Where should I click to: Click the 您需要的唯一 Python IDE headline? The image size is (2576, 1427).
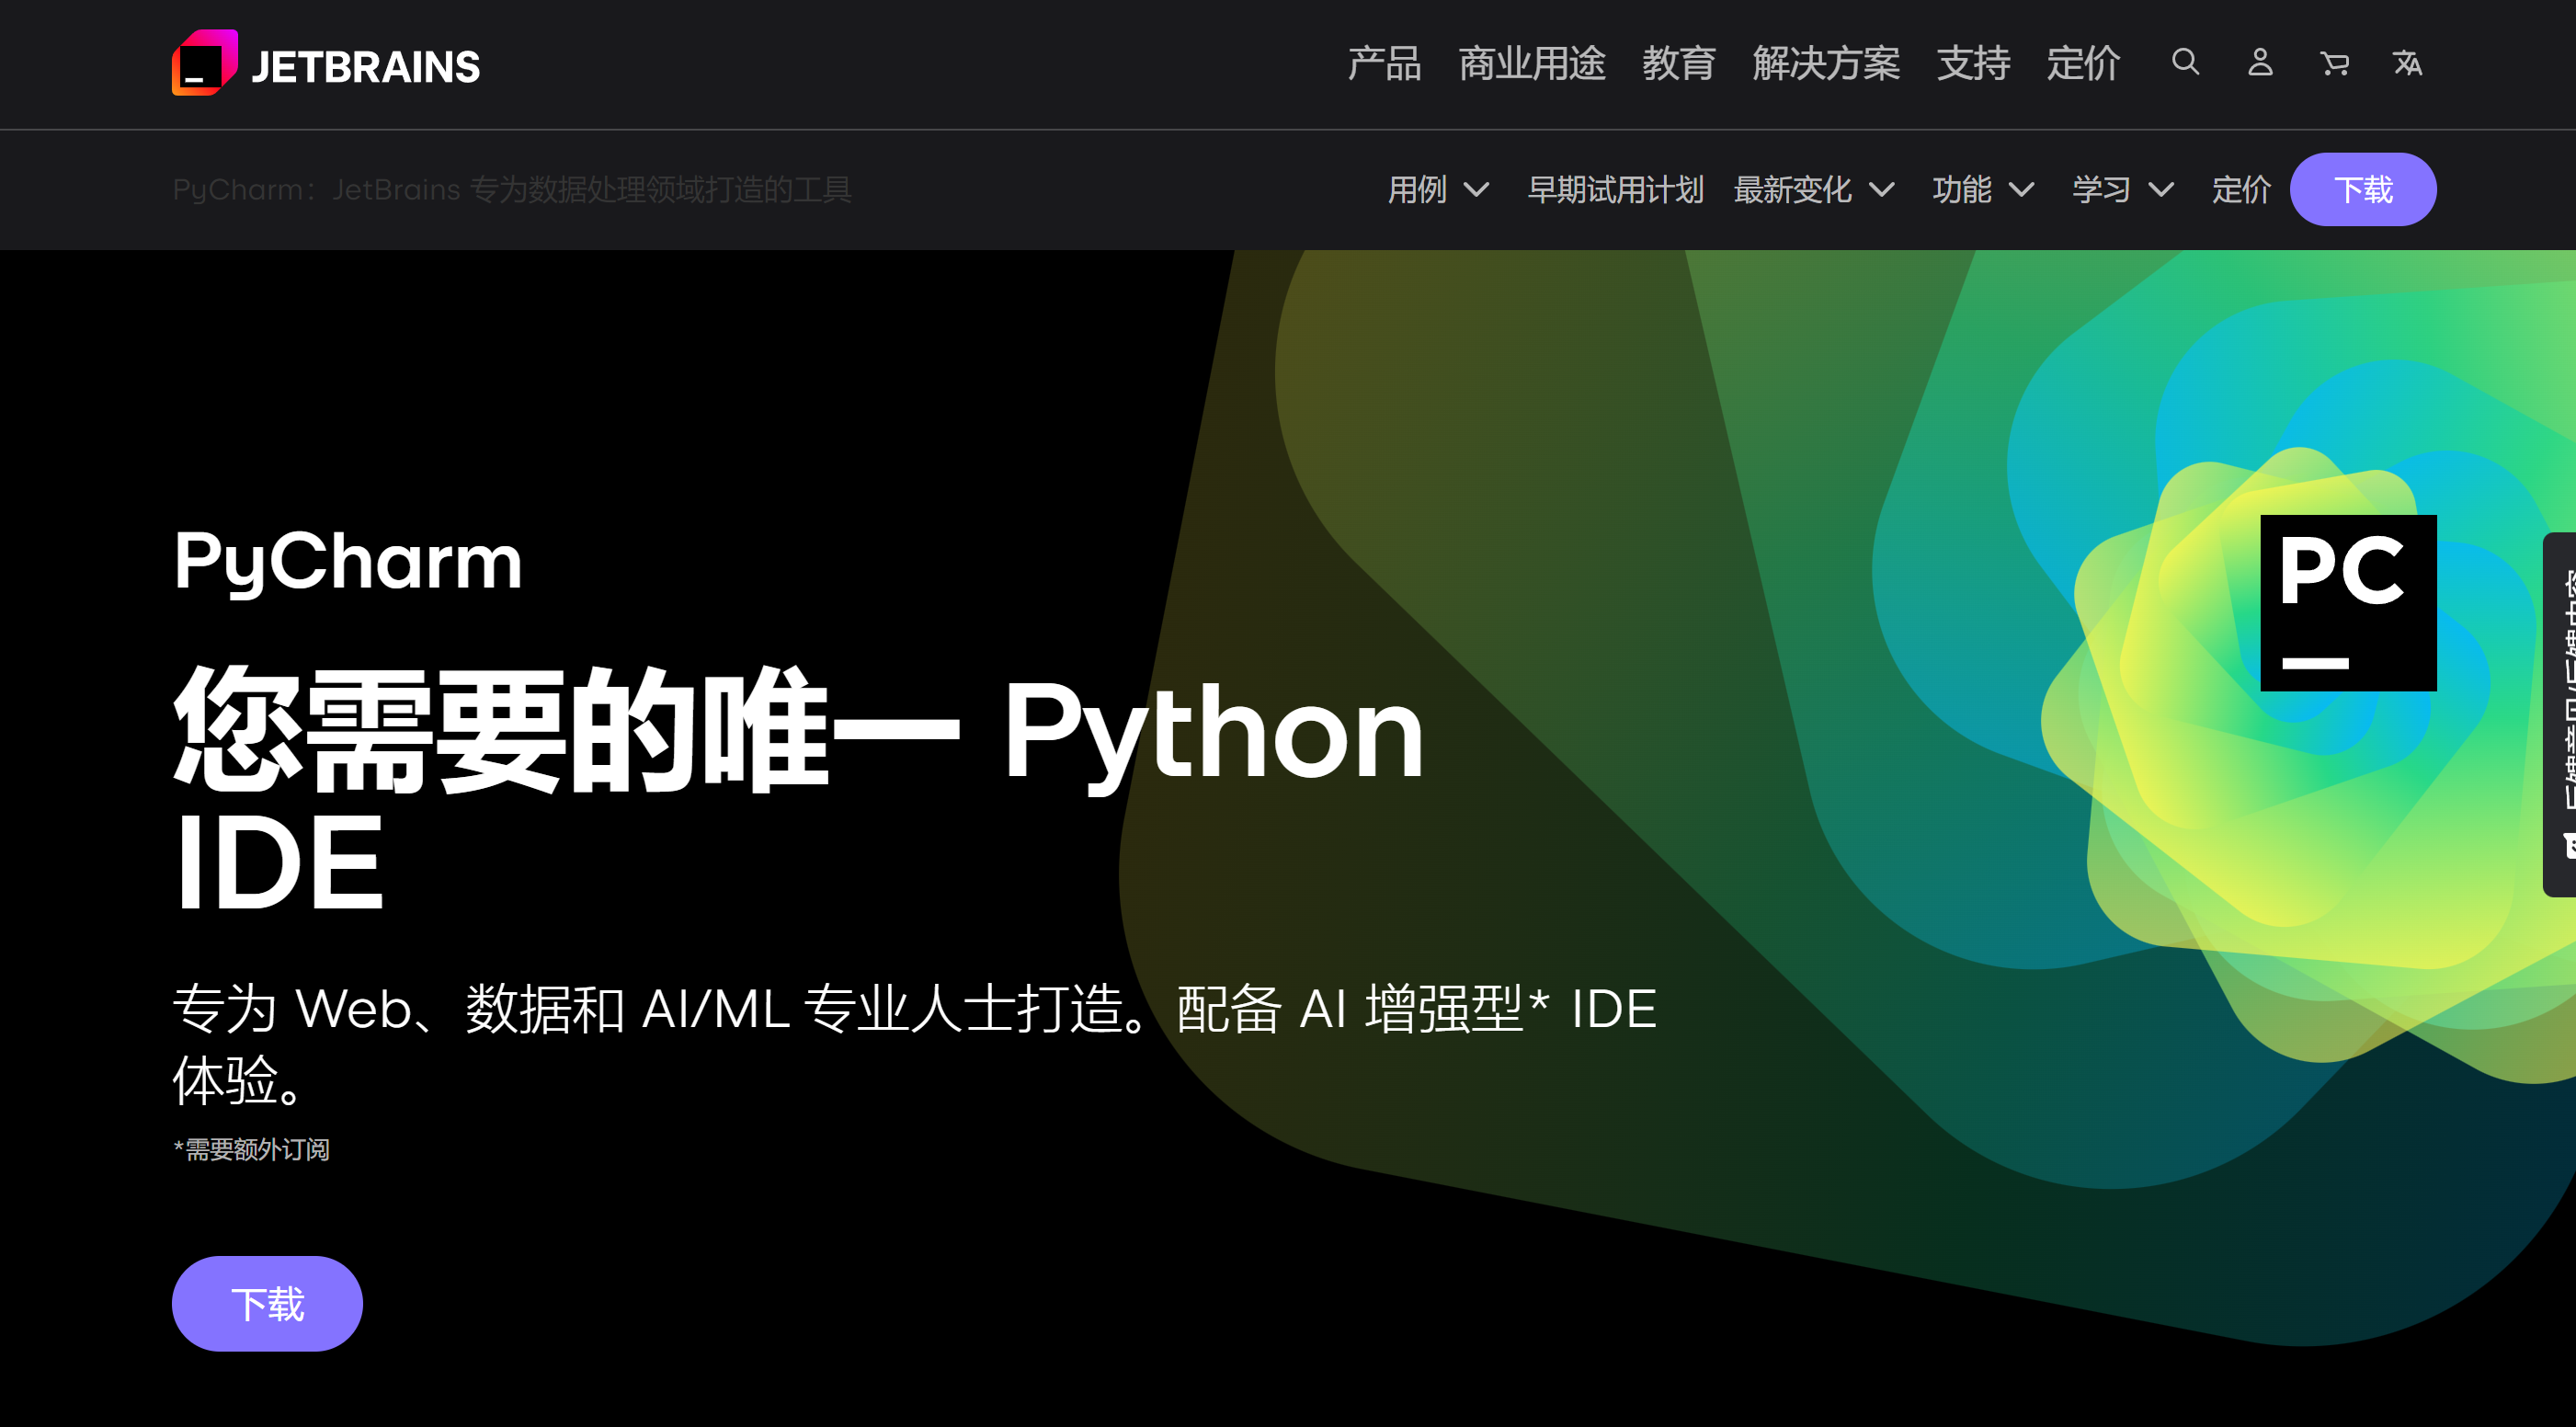[x=799, y=790]
